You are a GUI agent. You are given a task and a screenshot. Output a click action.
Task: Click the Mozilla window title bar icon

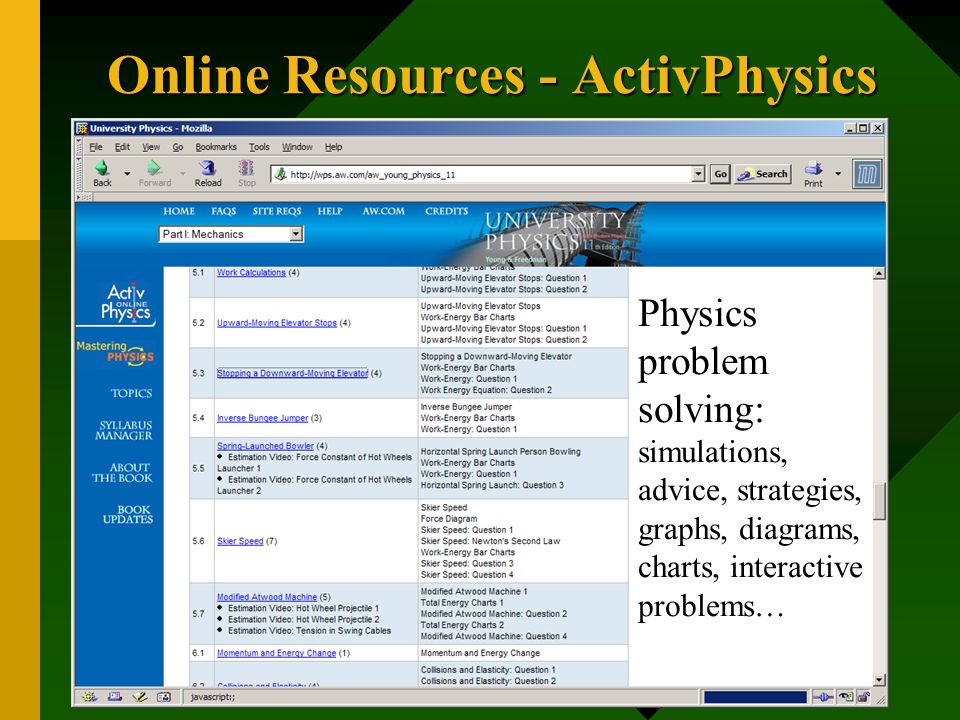coord(81,128)
